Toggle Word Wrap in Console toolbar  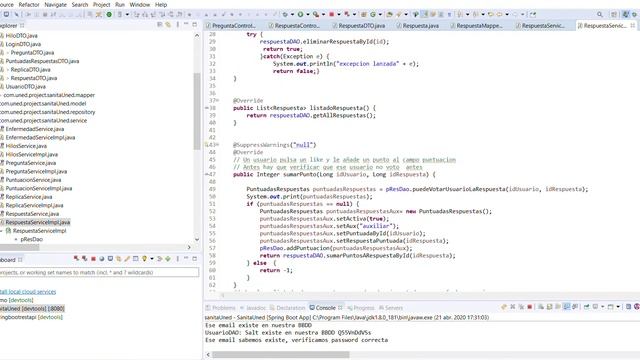click(x=558, y=307)
